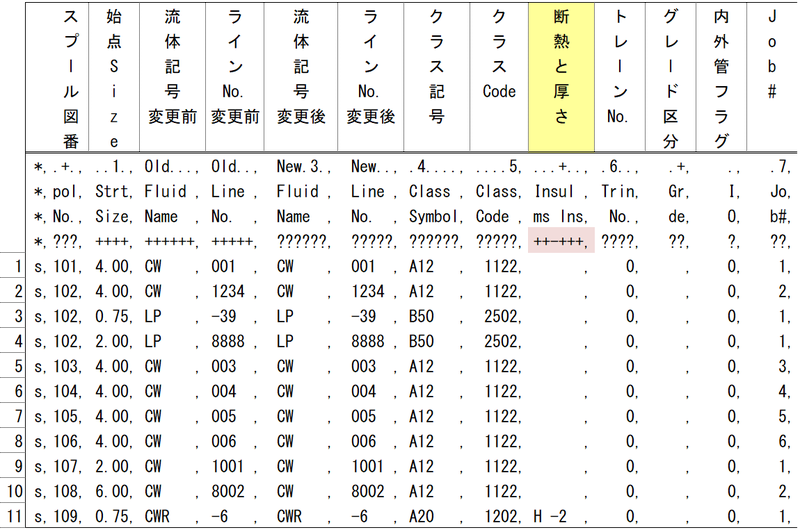Click the s,109 spool number cell
Viewport: 800px width, 530px height.
pyautogui.click(x=58, y=516)
